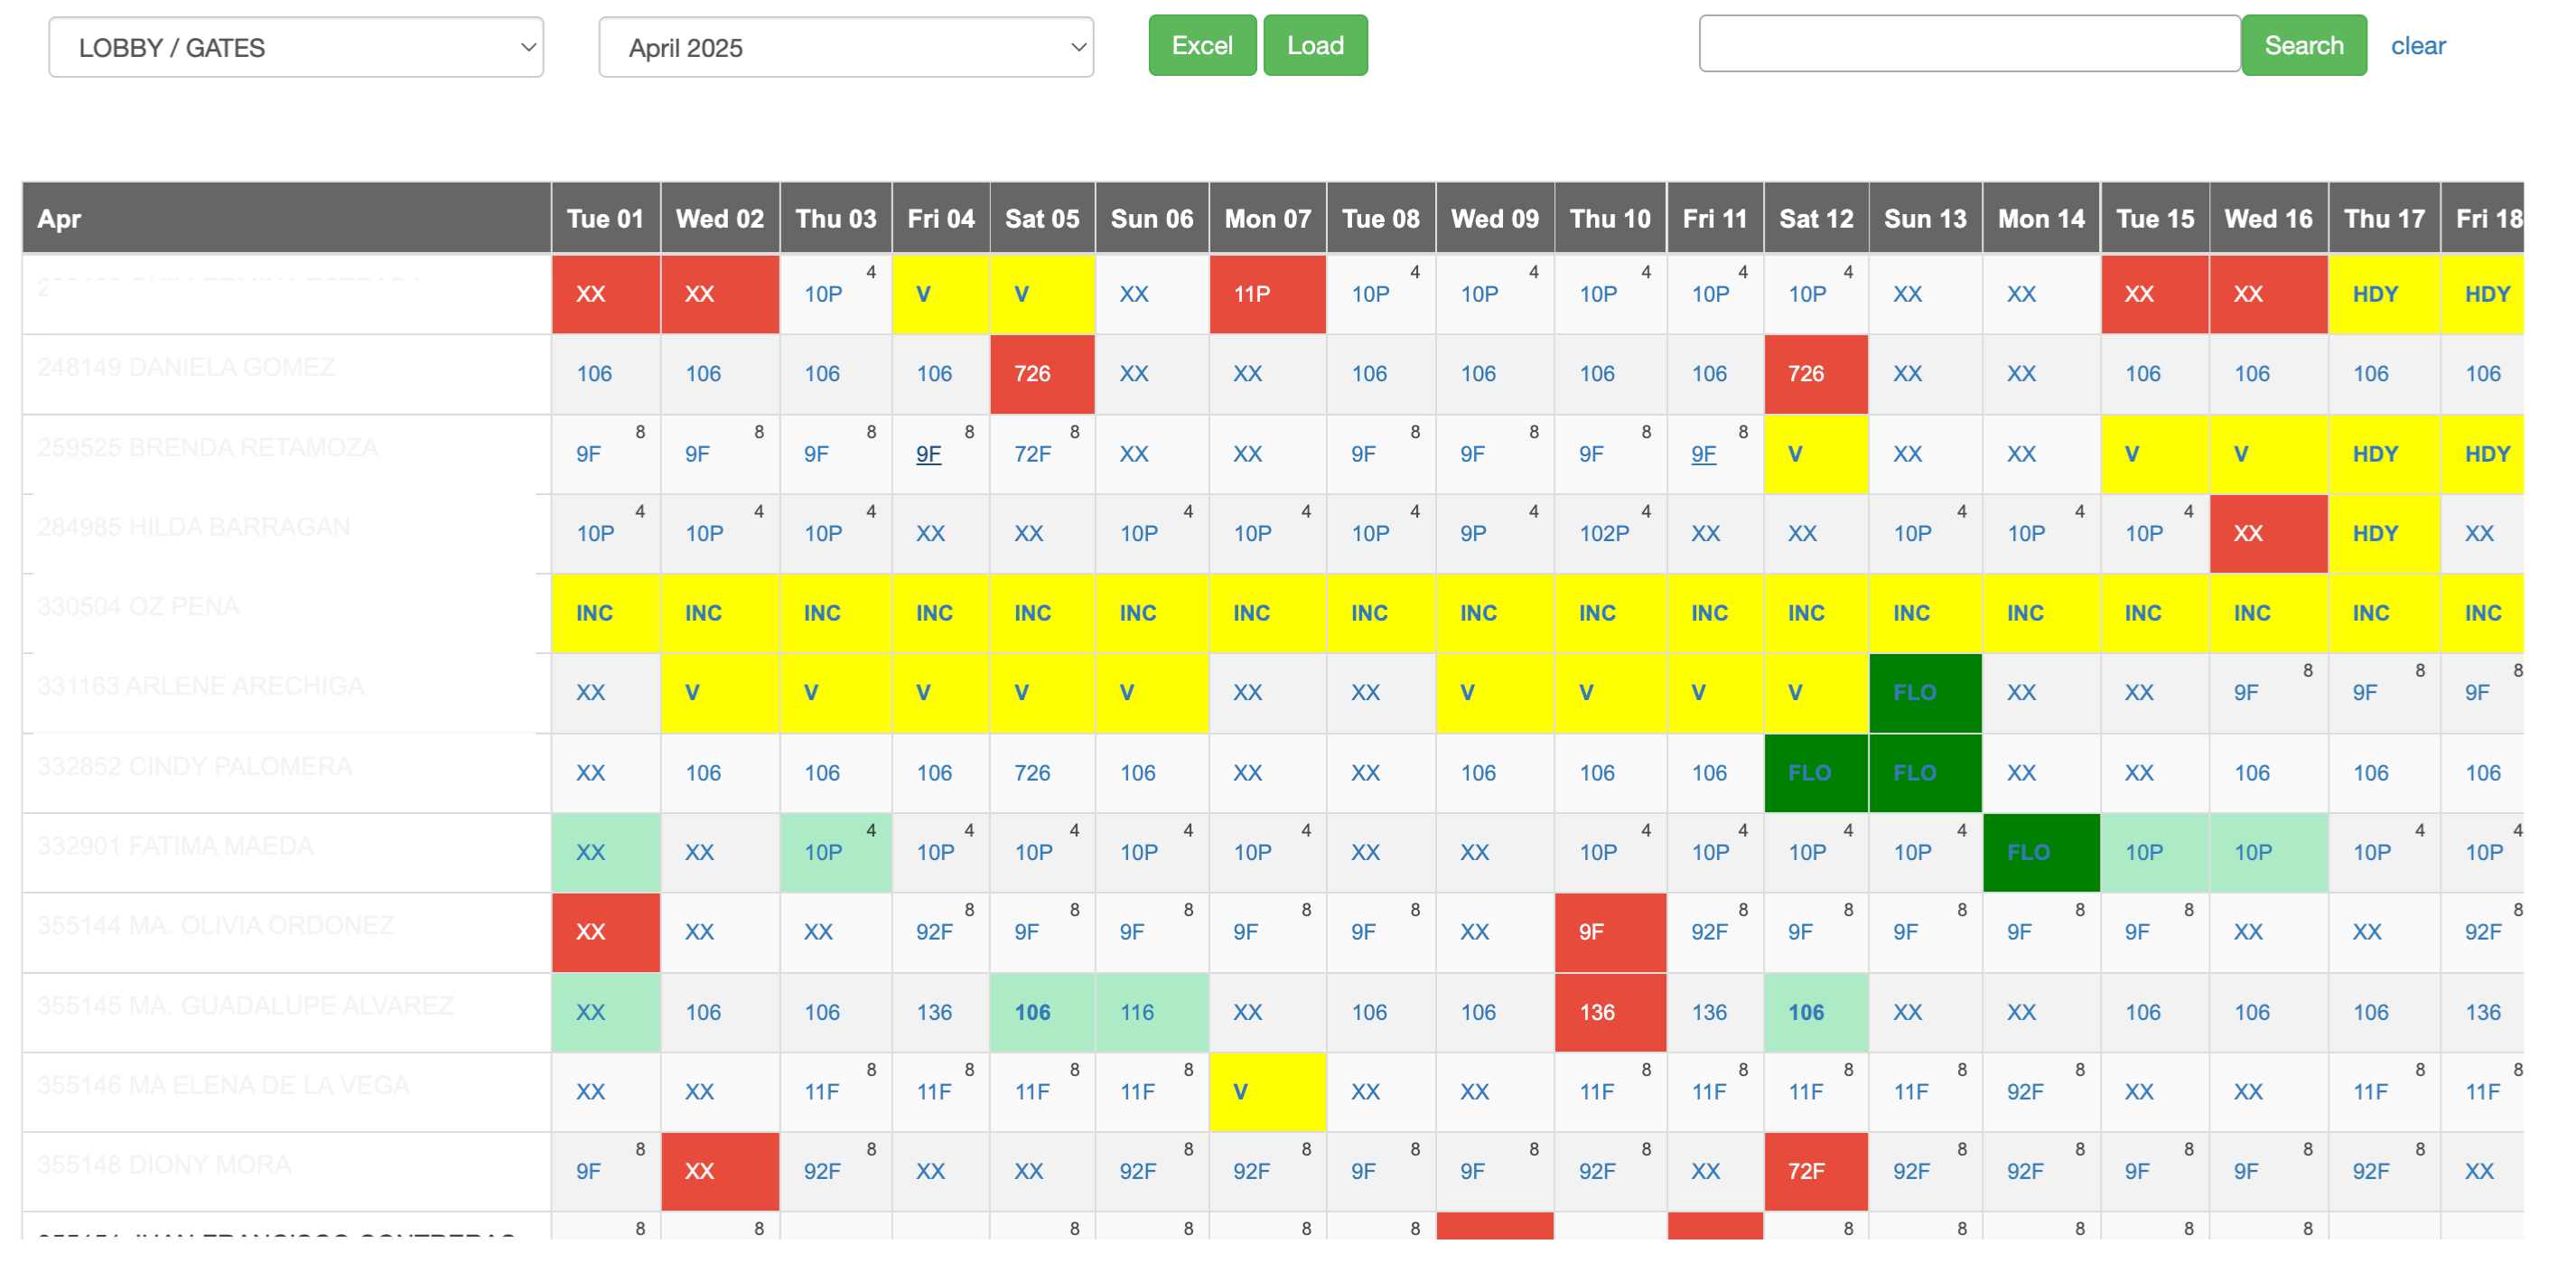The image size is (2576, 1263).
Task: Click the red 11P cell on Mon 07
Action: 1252,294
